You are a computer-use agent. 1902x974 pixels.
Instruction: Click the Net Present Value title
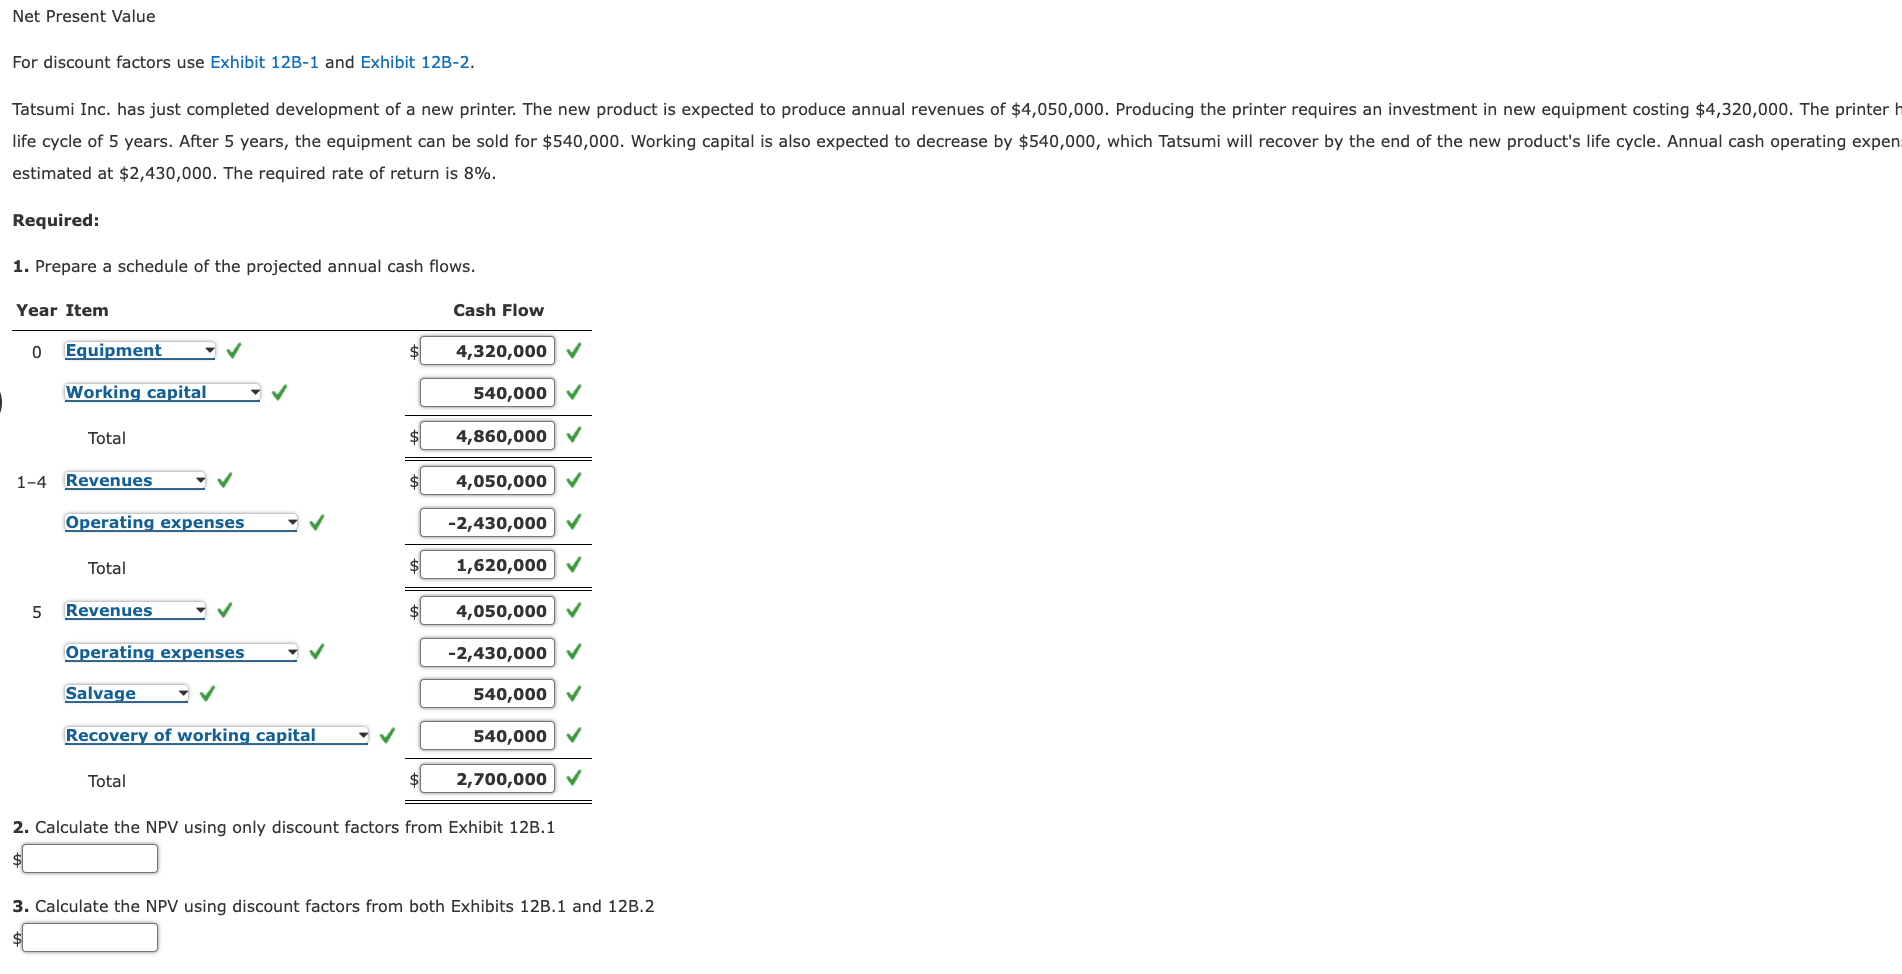(x=84, y=16)
